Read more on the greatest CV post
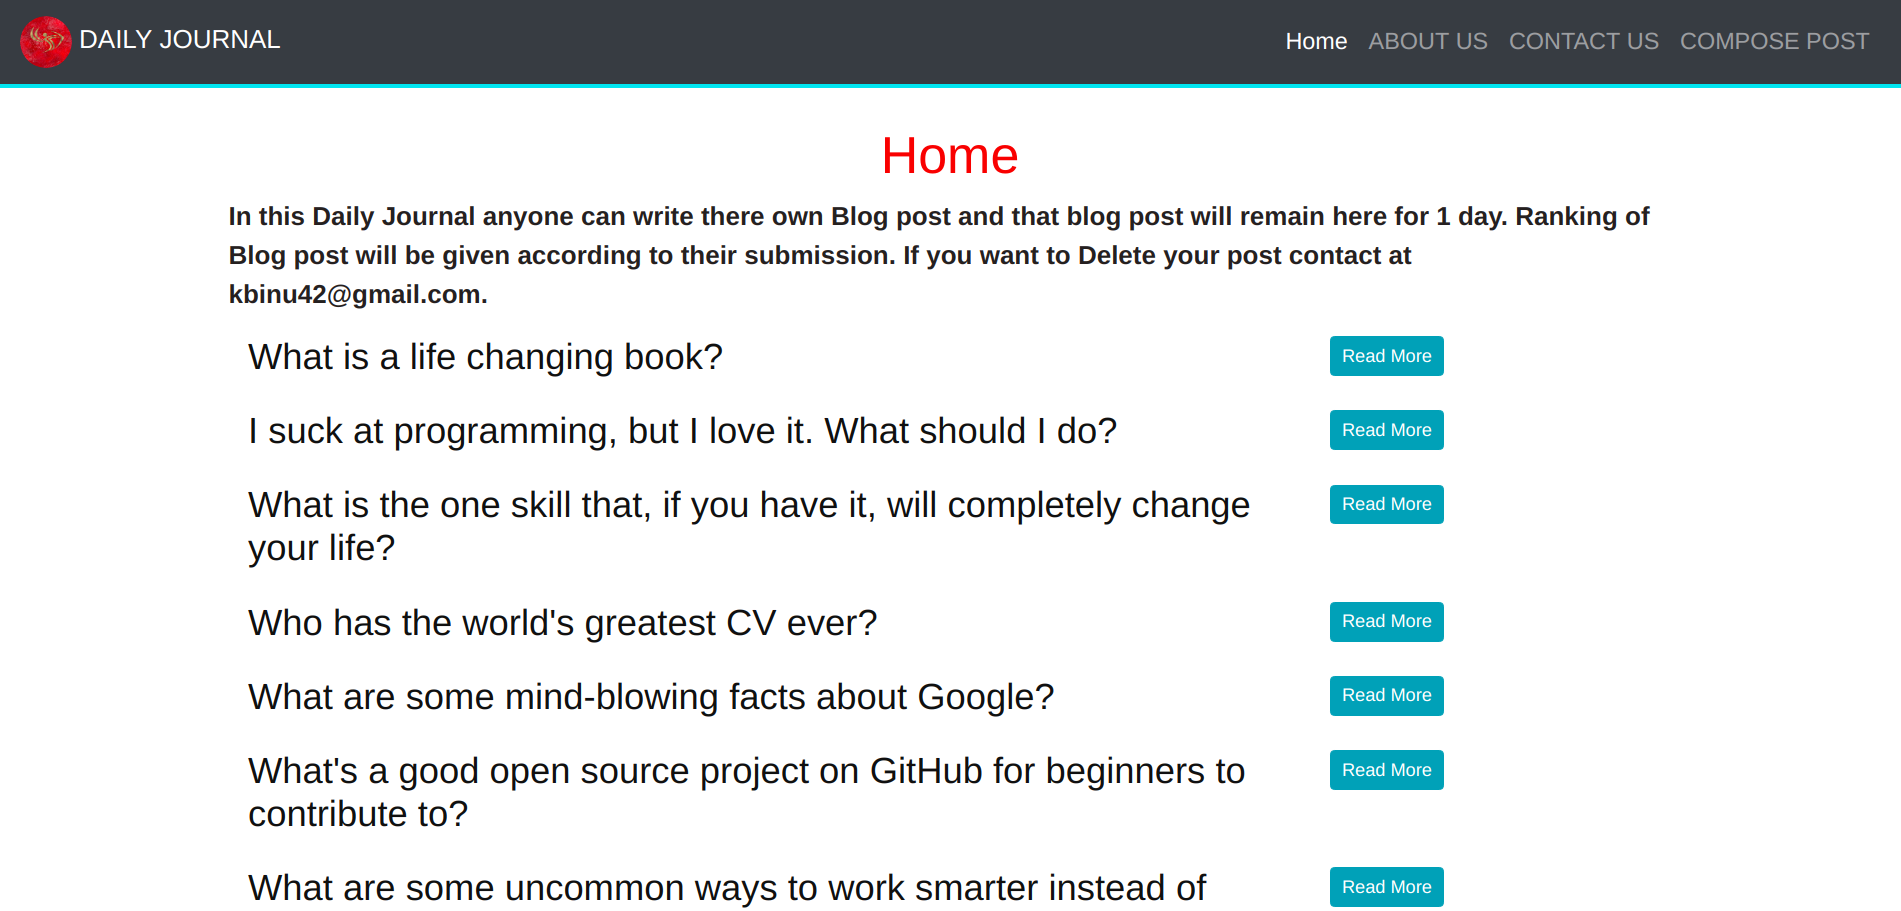1901x911 pixels. 1386,621
